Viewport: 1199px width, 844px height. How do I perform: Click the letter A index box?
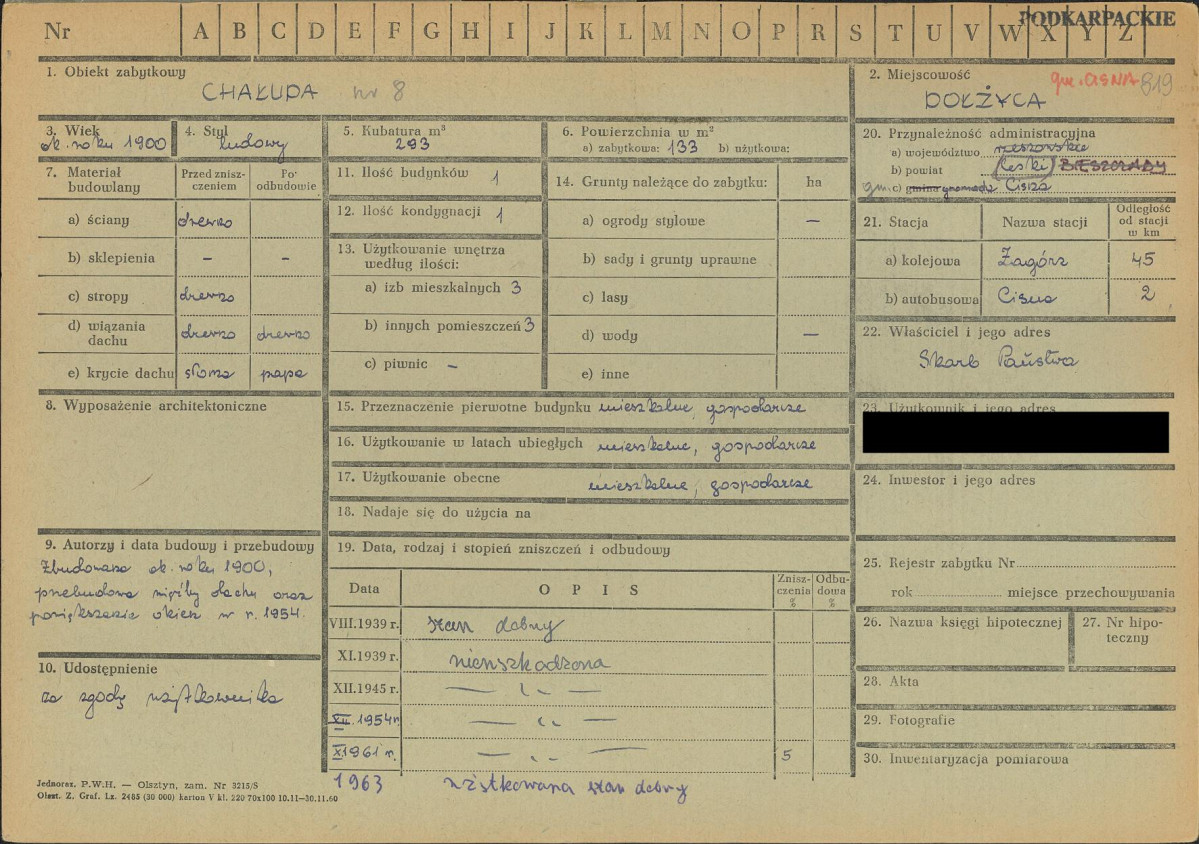pyautogui.click(x=201, y=32)
